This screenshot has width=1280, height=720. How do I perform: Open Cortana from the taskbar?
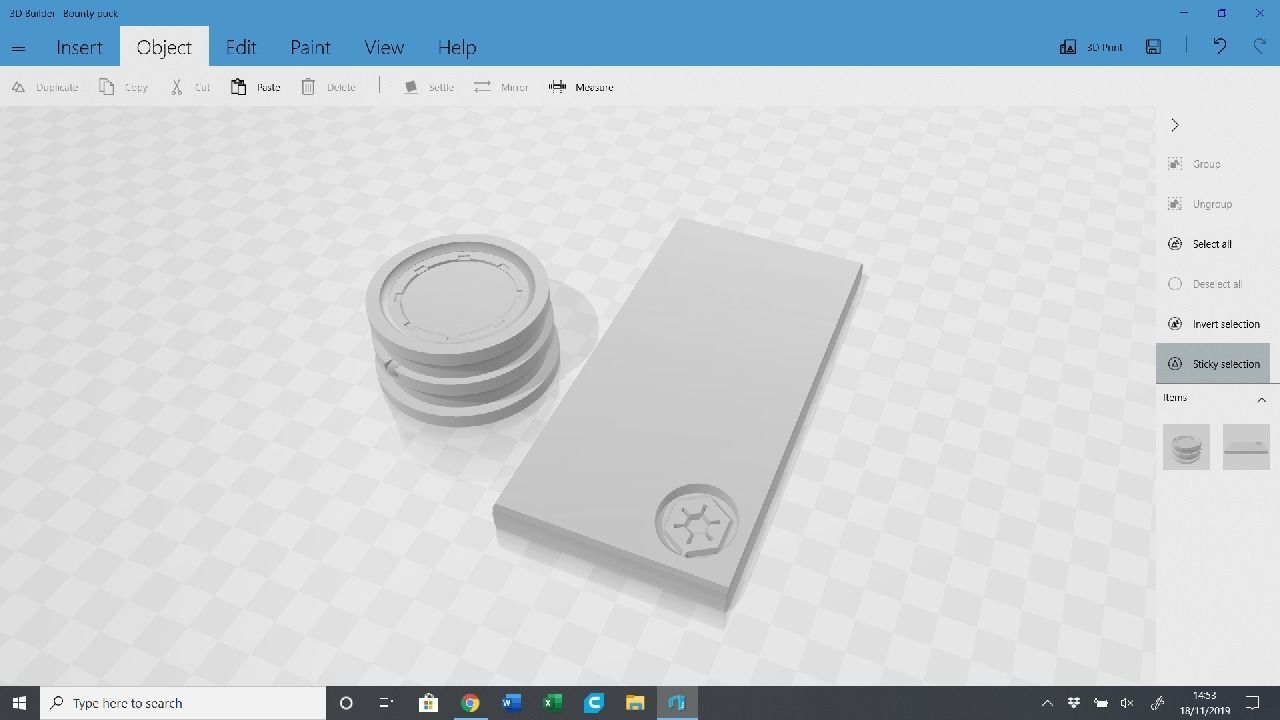pyautogui.click(x=346, y=703)
